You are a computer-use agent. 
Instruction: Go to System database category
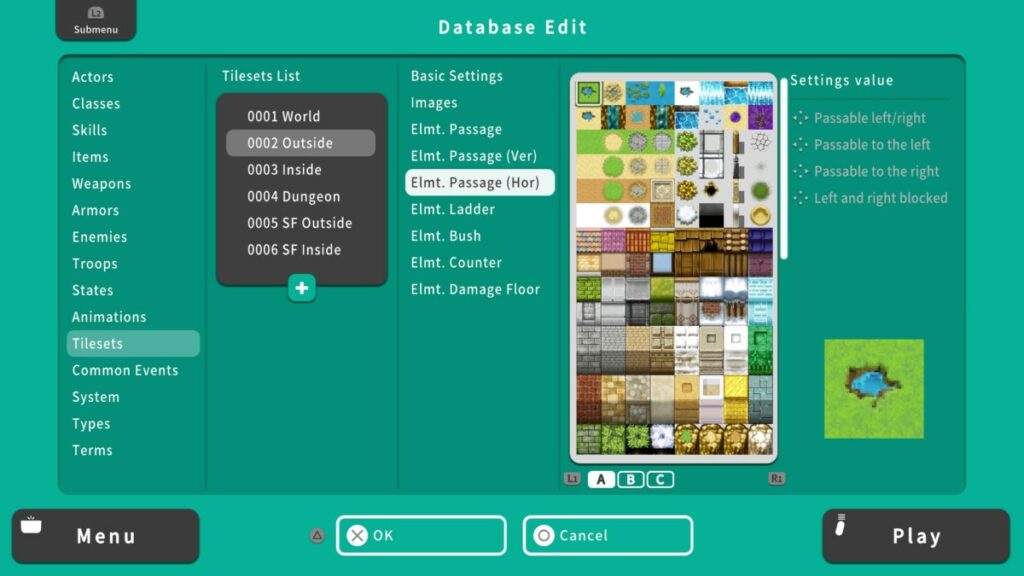click(x=95, y=397)
